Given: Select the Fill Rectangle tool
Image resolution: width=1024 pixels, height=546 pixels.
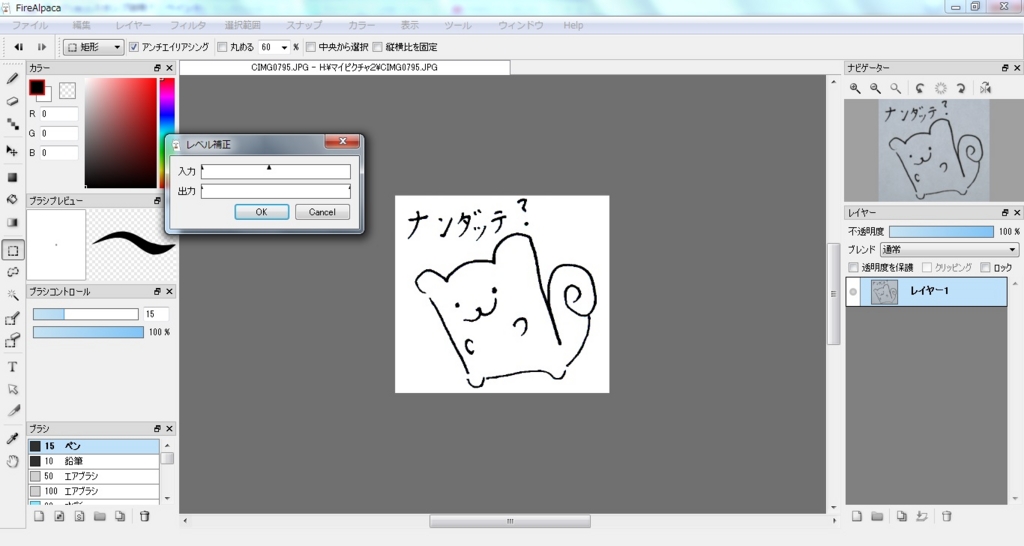Looking at the screenshot, I should click(x=12, y=177).
